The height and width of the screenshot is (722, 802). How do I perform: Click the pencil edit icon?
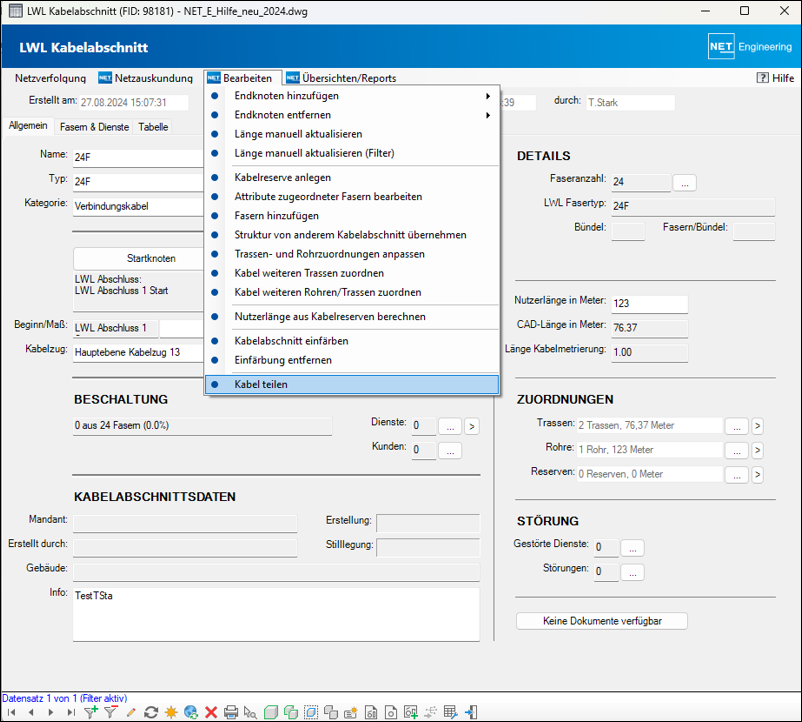pos(131,712)
